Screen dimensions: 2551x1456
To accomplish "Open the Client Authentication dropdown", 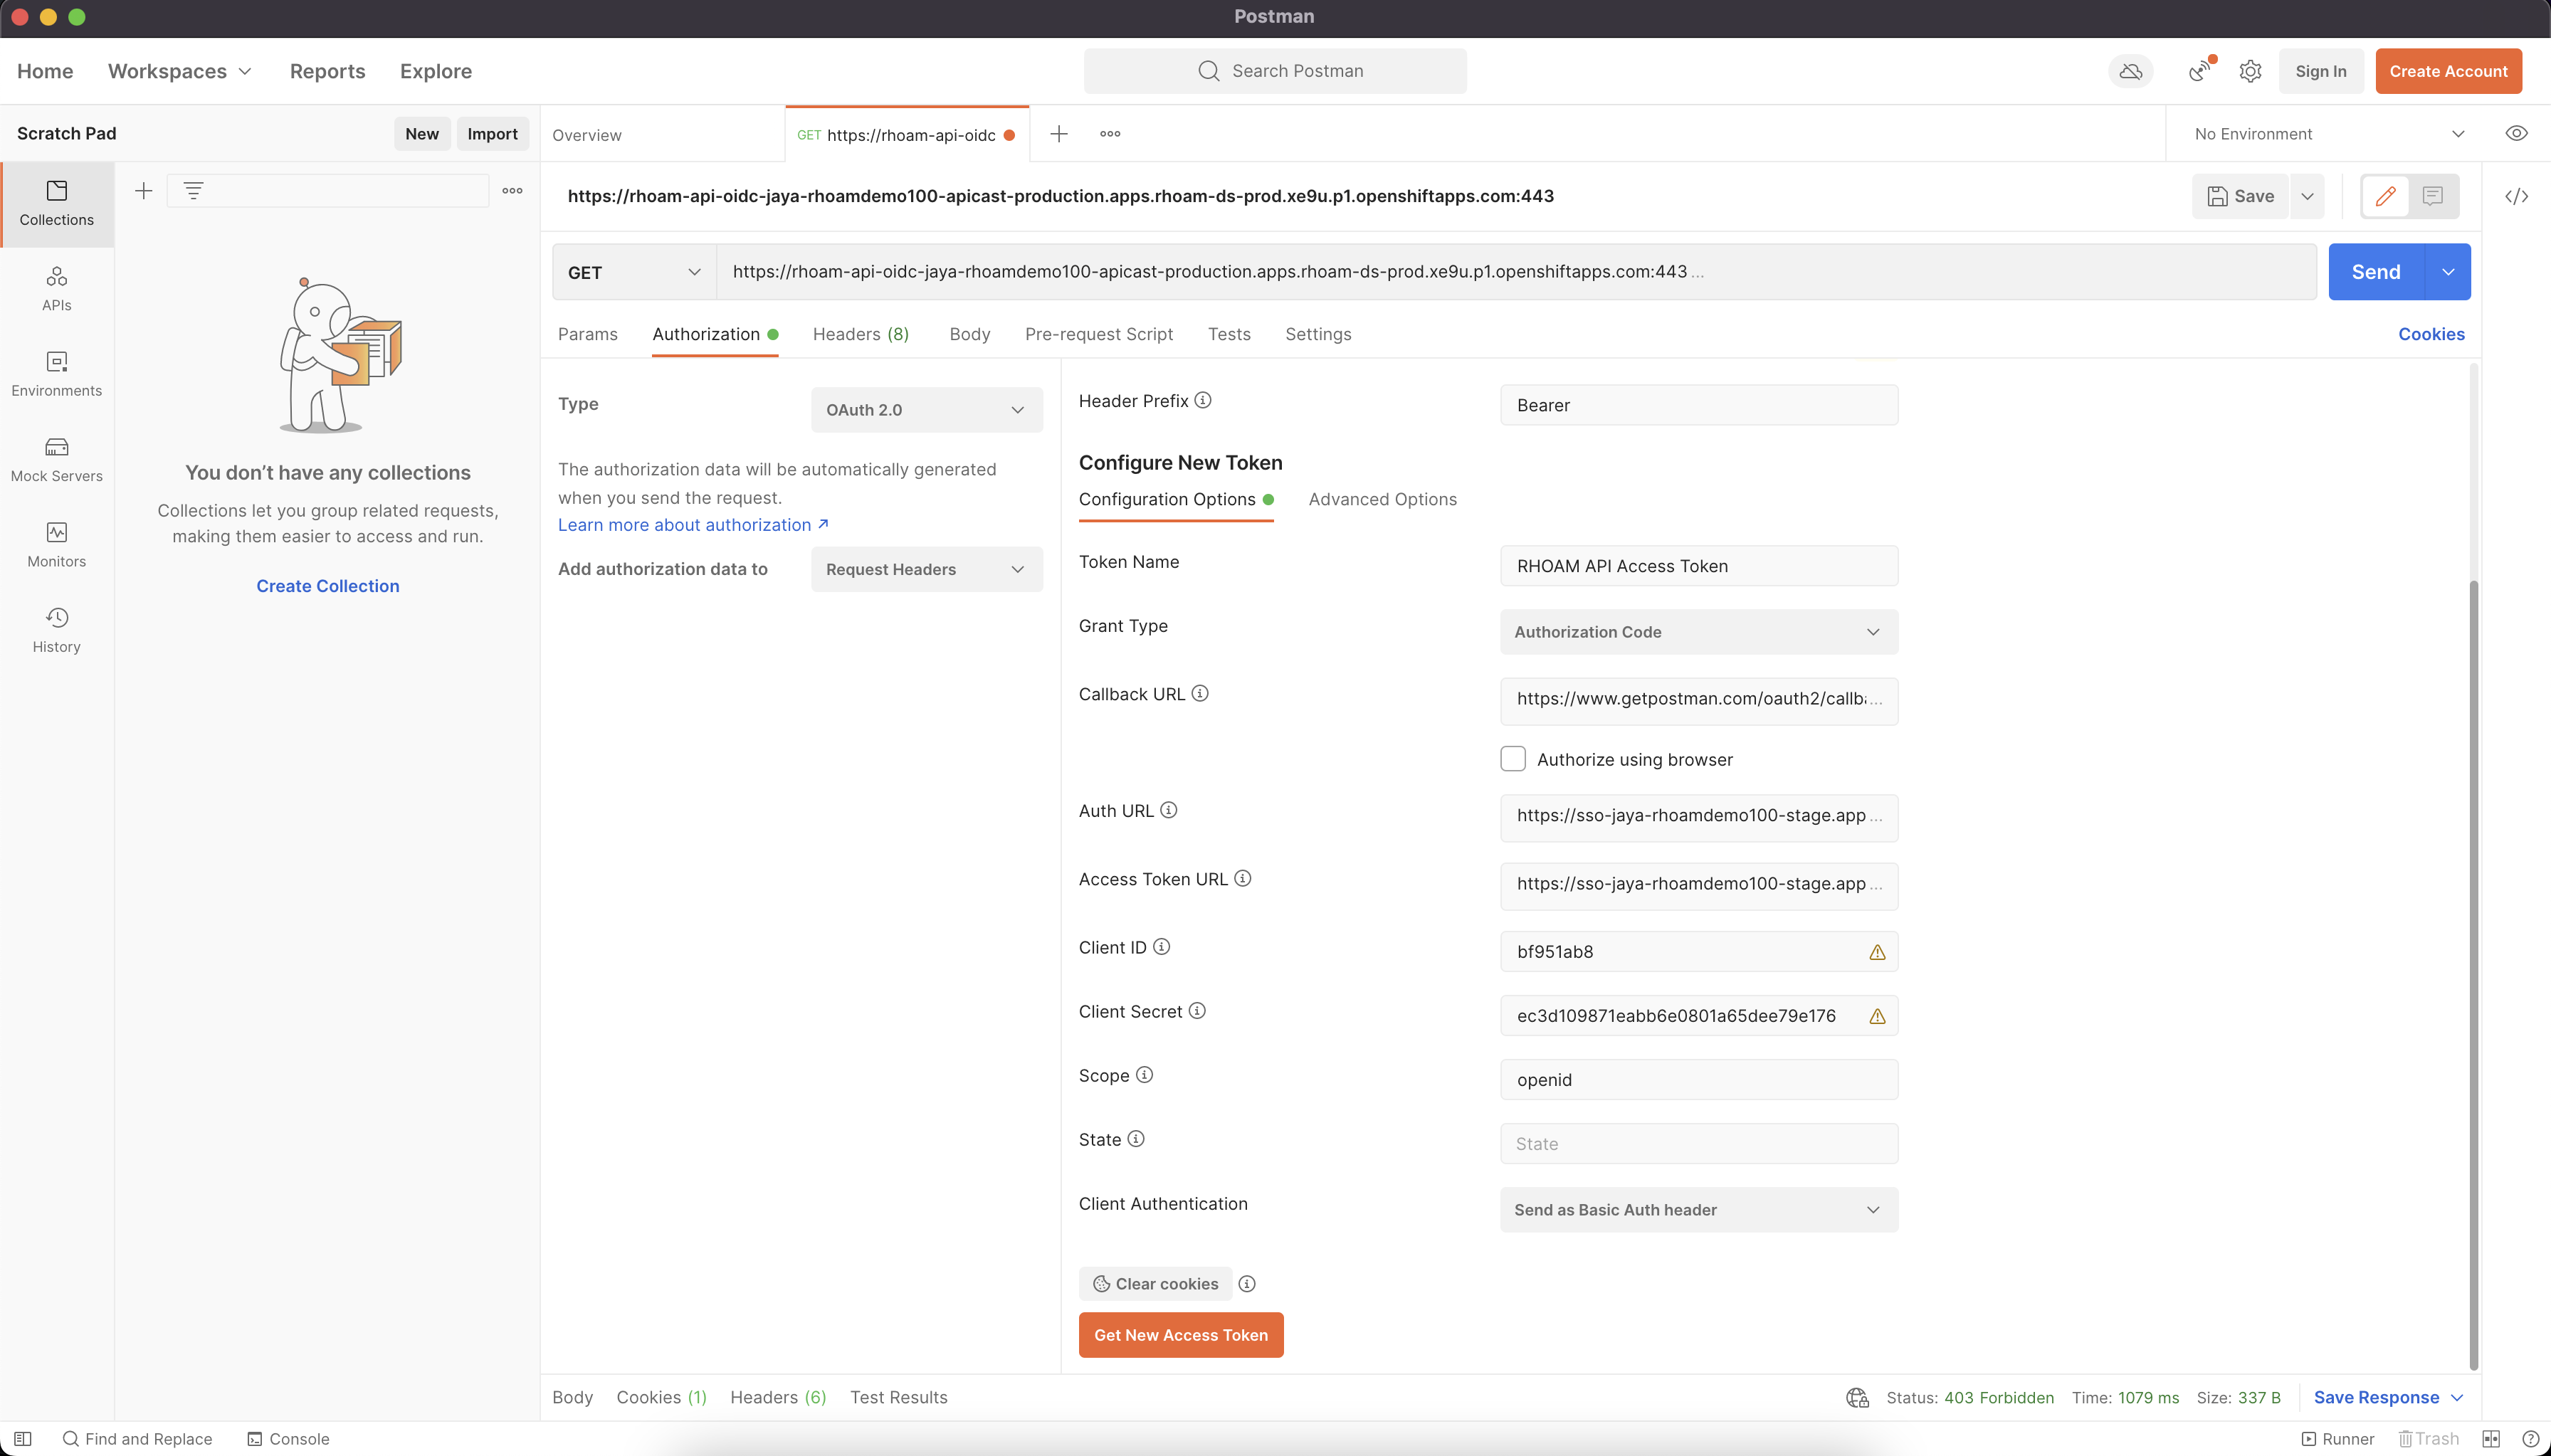I will pos(1698,1209).
